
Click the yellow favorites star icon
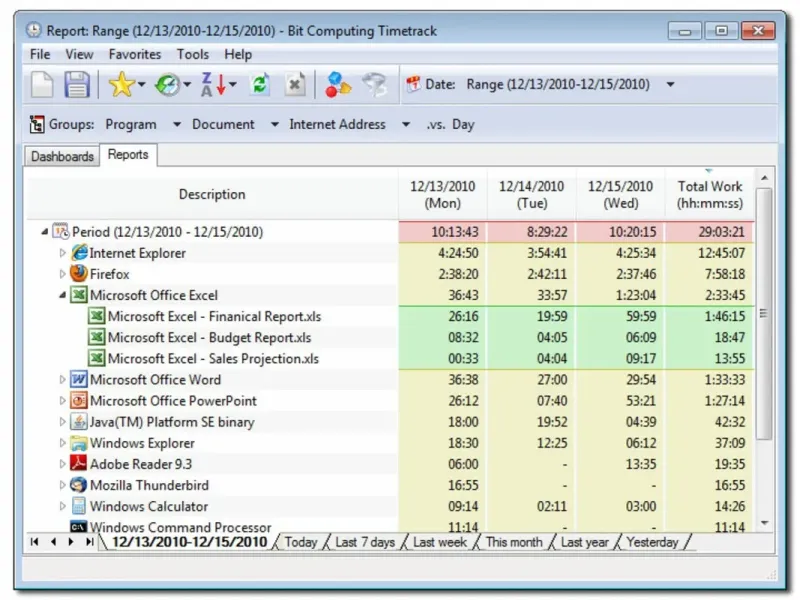pos(120,85)
